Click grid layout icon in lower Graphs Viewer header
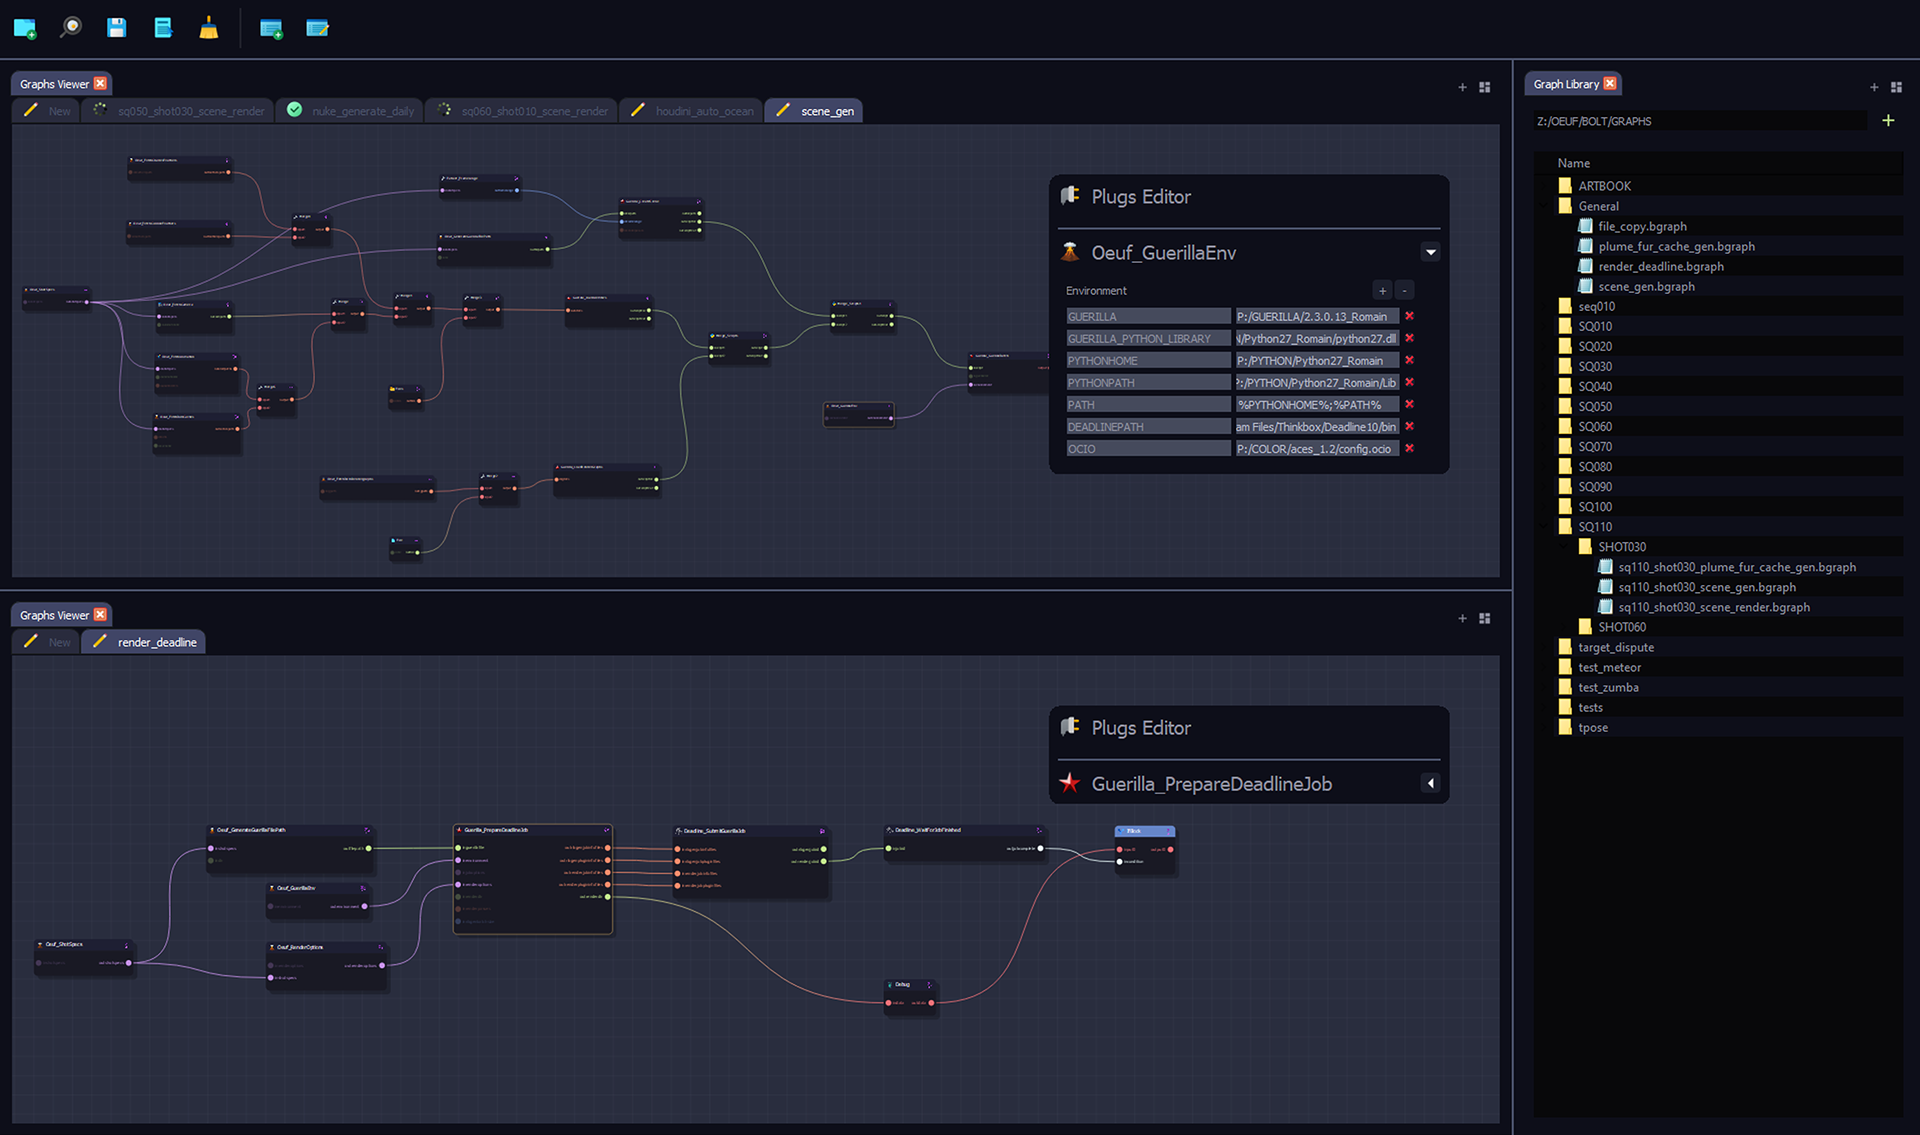The image size is (1920, 1135). pos(1485,618)
